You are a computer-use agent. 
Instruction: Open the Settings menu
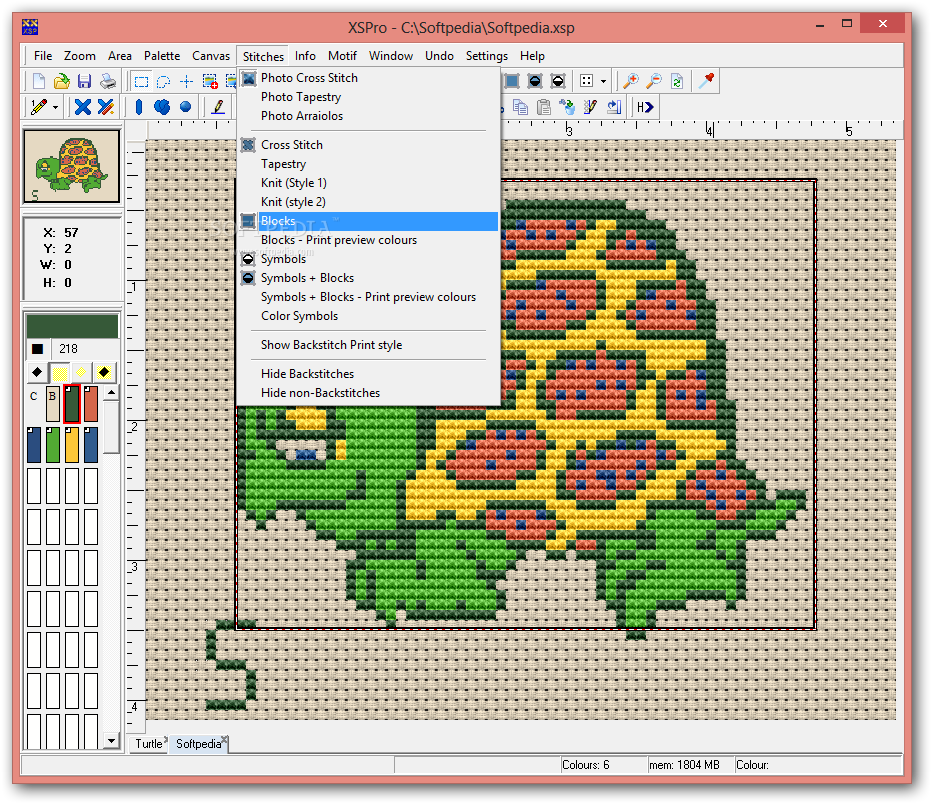pos(487,56)
